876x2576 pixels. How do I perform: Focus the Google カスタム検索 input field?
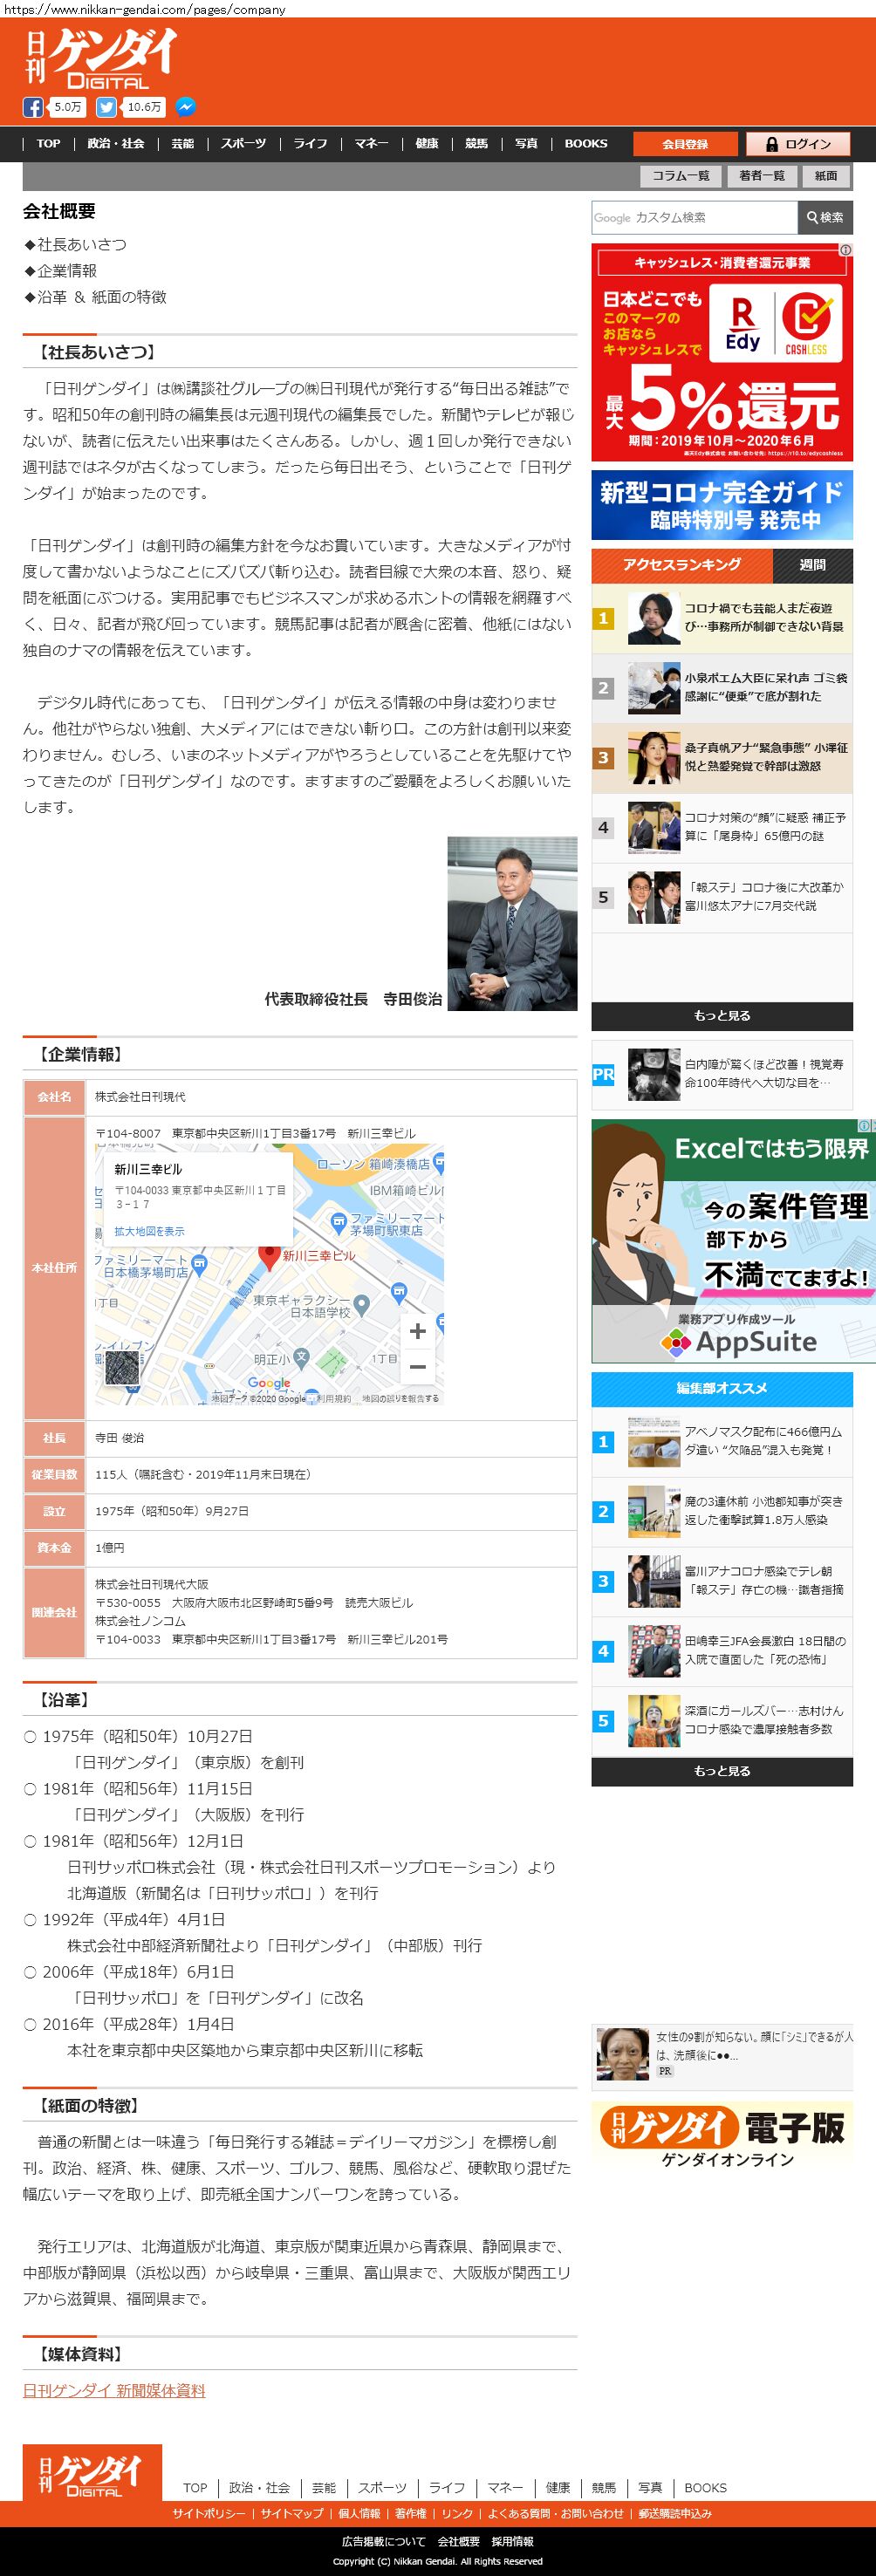coord(694,217)
